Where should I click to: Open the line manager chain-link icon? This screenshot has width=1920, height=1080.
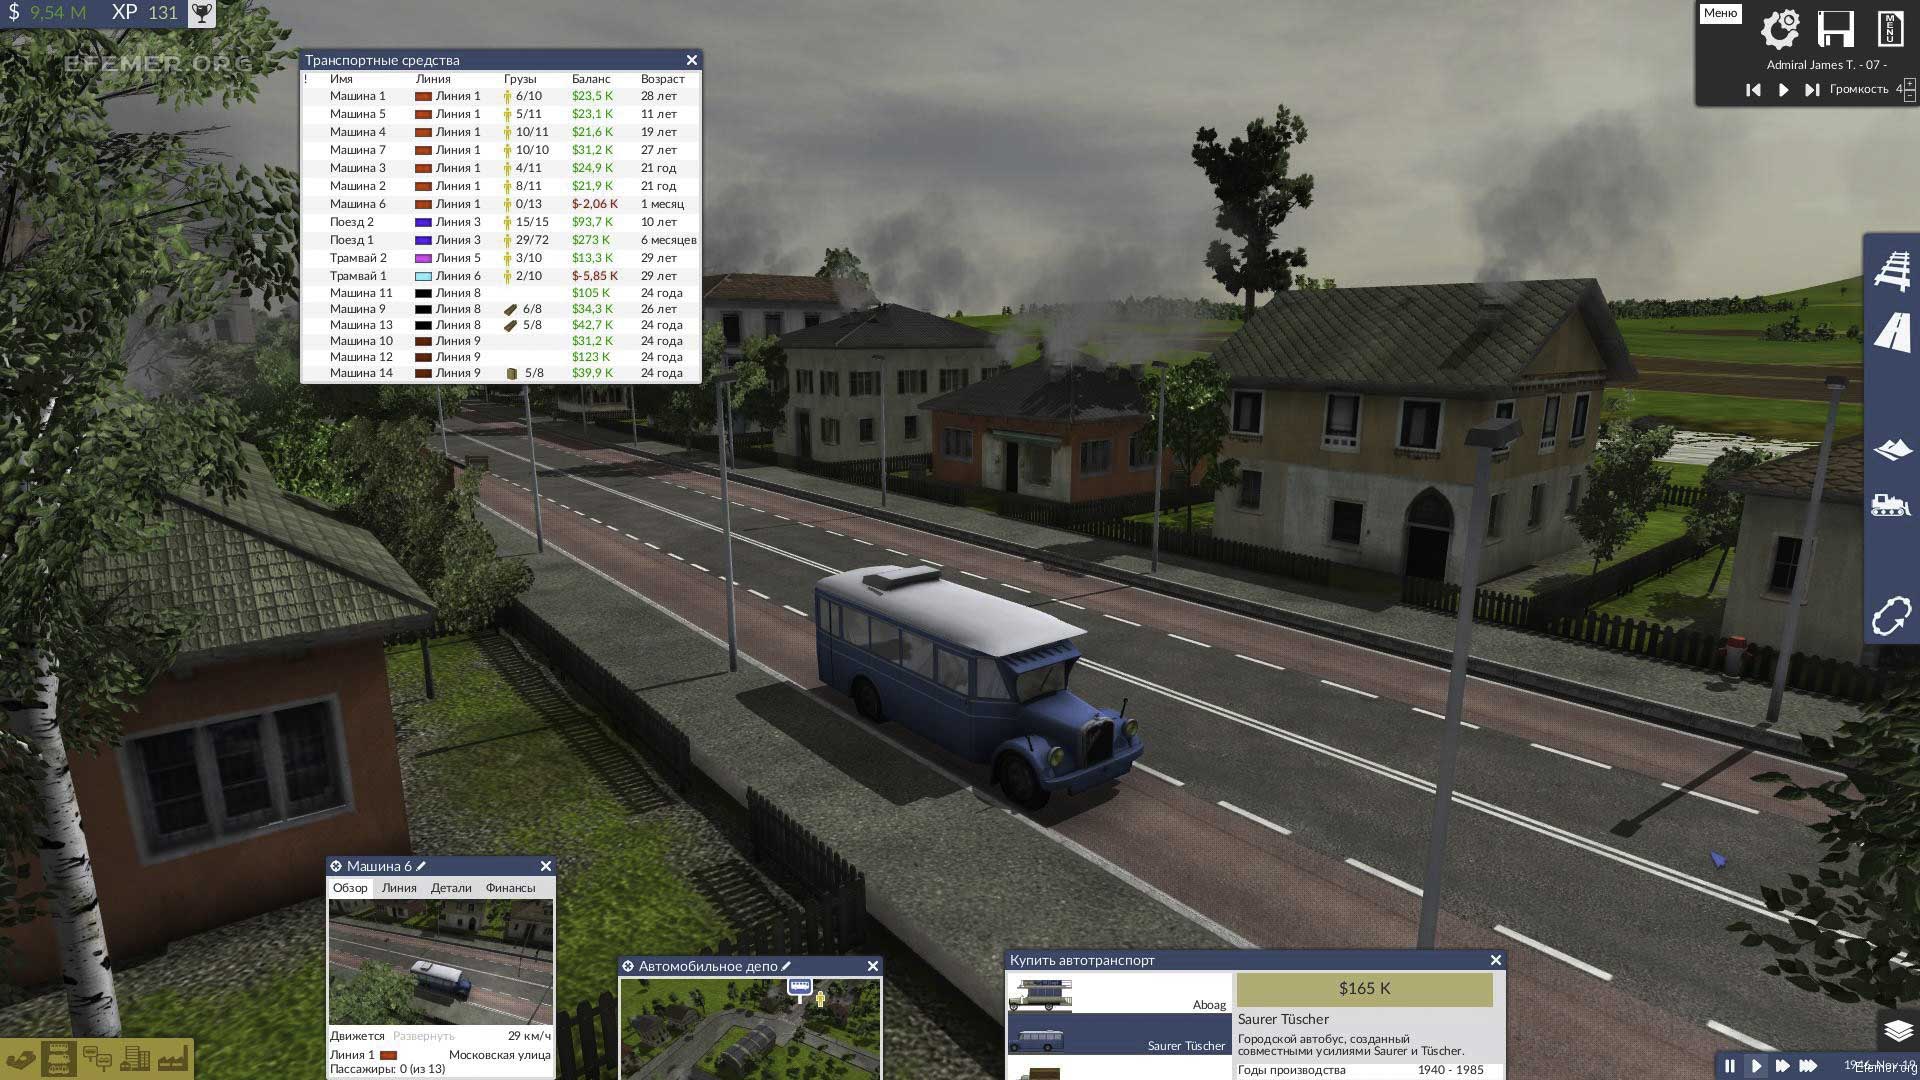tap(1891, 616)
